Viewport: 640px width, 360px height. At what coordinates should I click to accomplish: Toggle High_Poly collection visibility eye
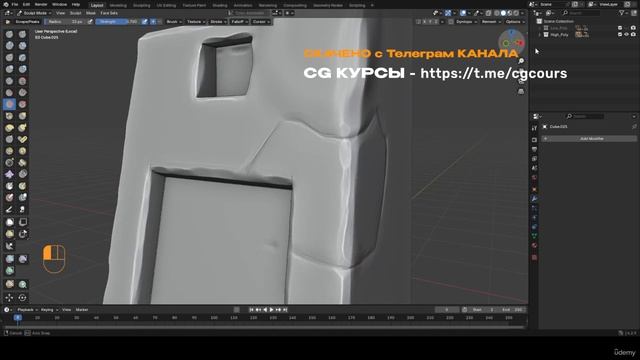click(627, 35)
